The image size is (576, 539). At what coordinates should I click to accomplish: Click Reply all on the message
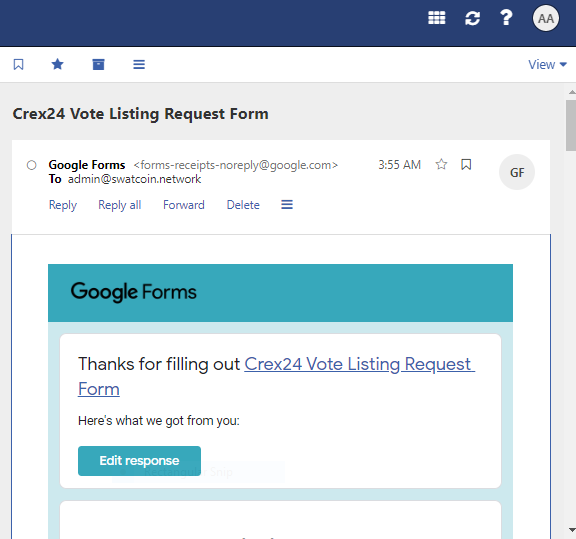pyautogui.click(x=119, y=205)
